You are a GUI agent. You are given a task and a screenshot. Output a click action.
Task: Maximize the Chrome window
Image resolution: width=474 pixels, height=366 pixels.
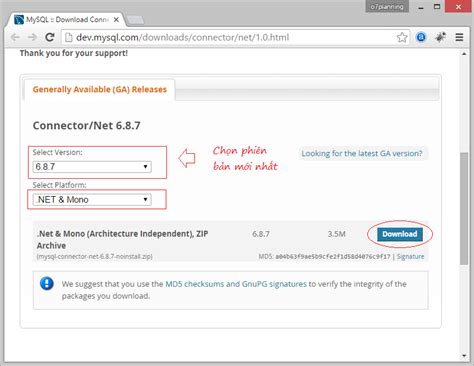(x=437, y=7)
